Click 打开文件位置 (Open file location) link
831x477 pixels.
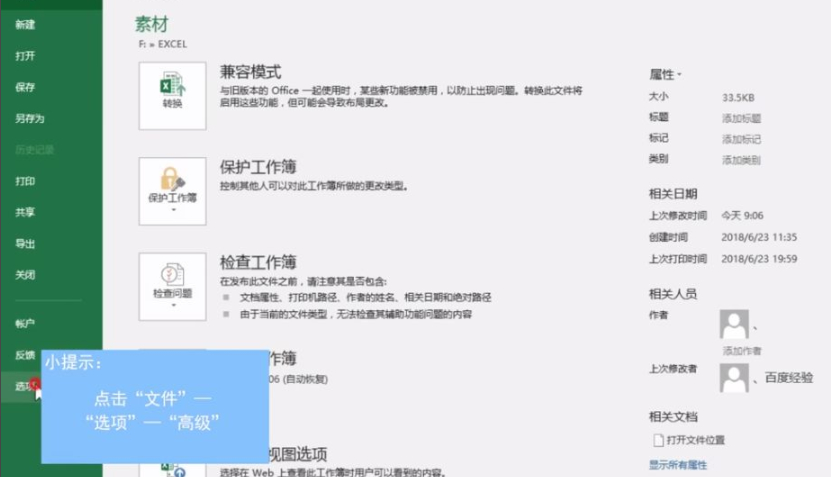coord(689,440)
